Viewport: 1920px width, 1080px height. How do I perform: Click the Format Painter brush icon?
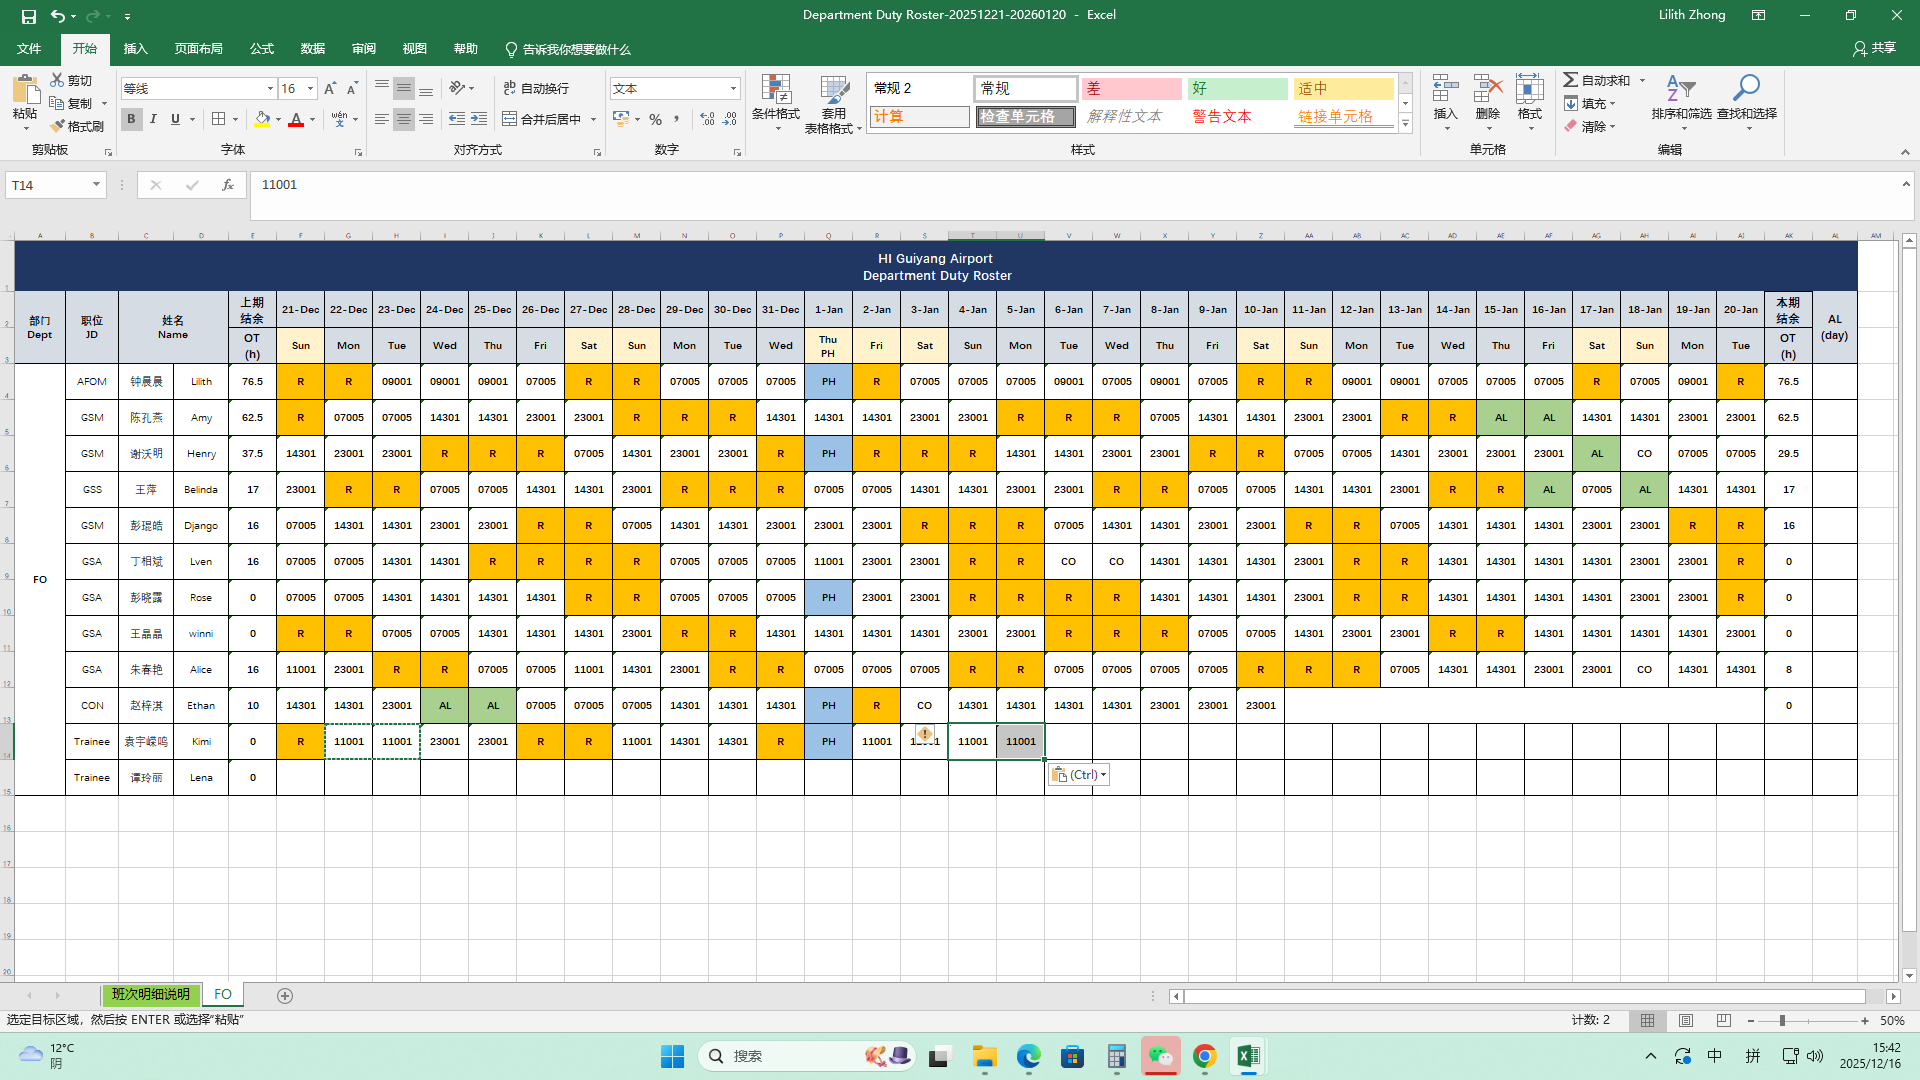[58, 126]
